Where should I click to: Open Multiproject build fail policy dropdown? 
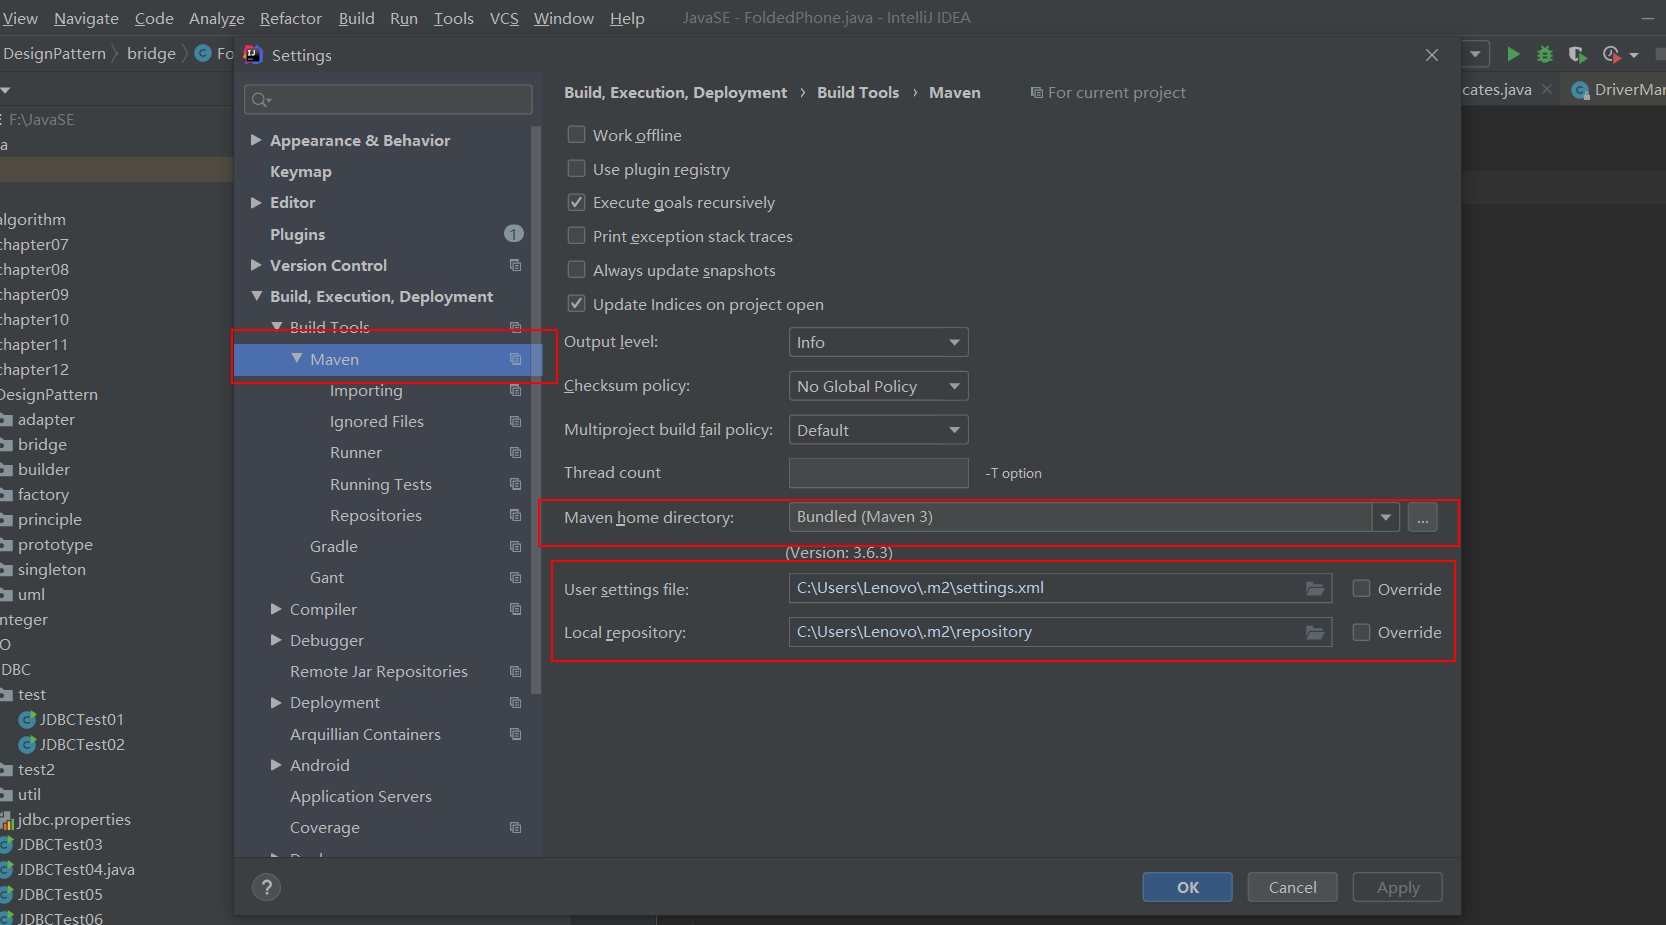[x=878, y=430]
